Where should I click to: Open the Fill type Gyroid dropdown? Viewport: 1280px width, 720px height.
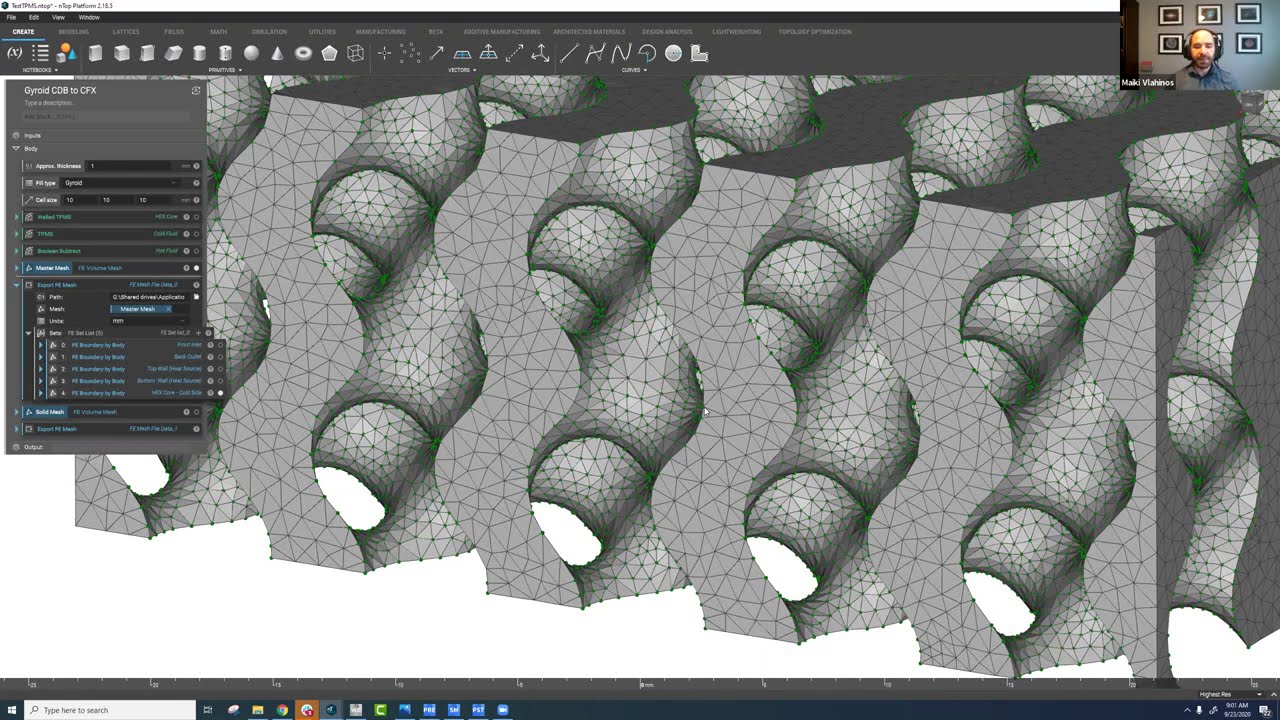pos(123,183)
